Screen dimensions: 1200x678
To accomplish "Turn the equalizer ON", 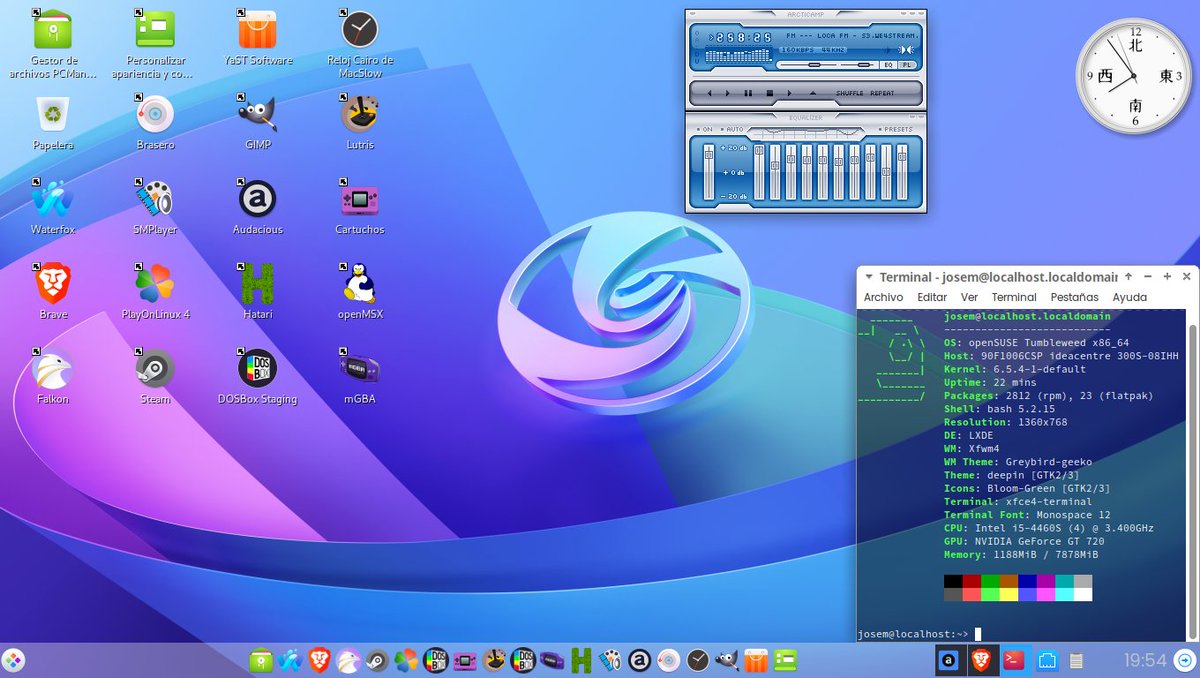I will click(705, 129).
